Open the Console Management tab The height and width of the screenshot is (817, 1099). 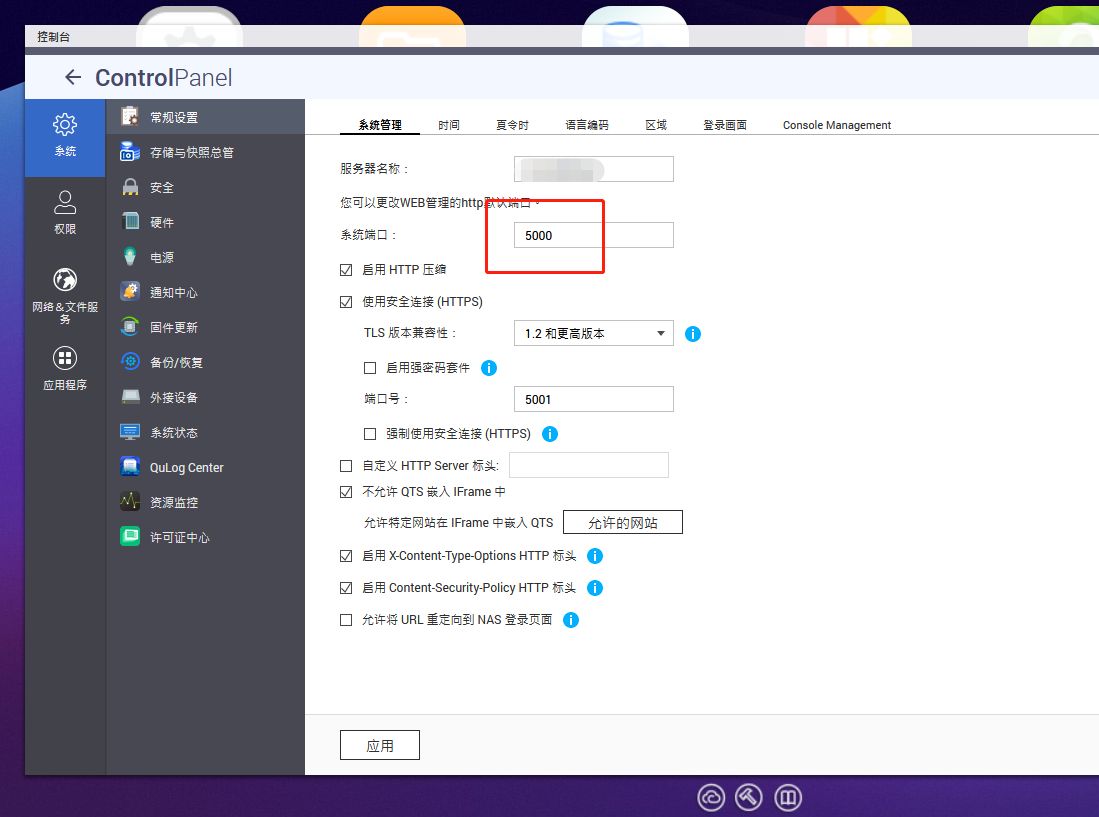click(837, 125)
